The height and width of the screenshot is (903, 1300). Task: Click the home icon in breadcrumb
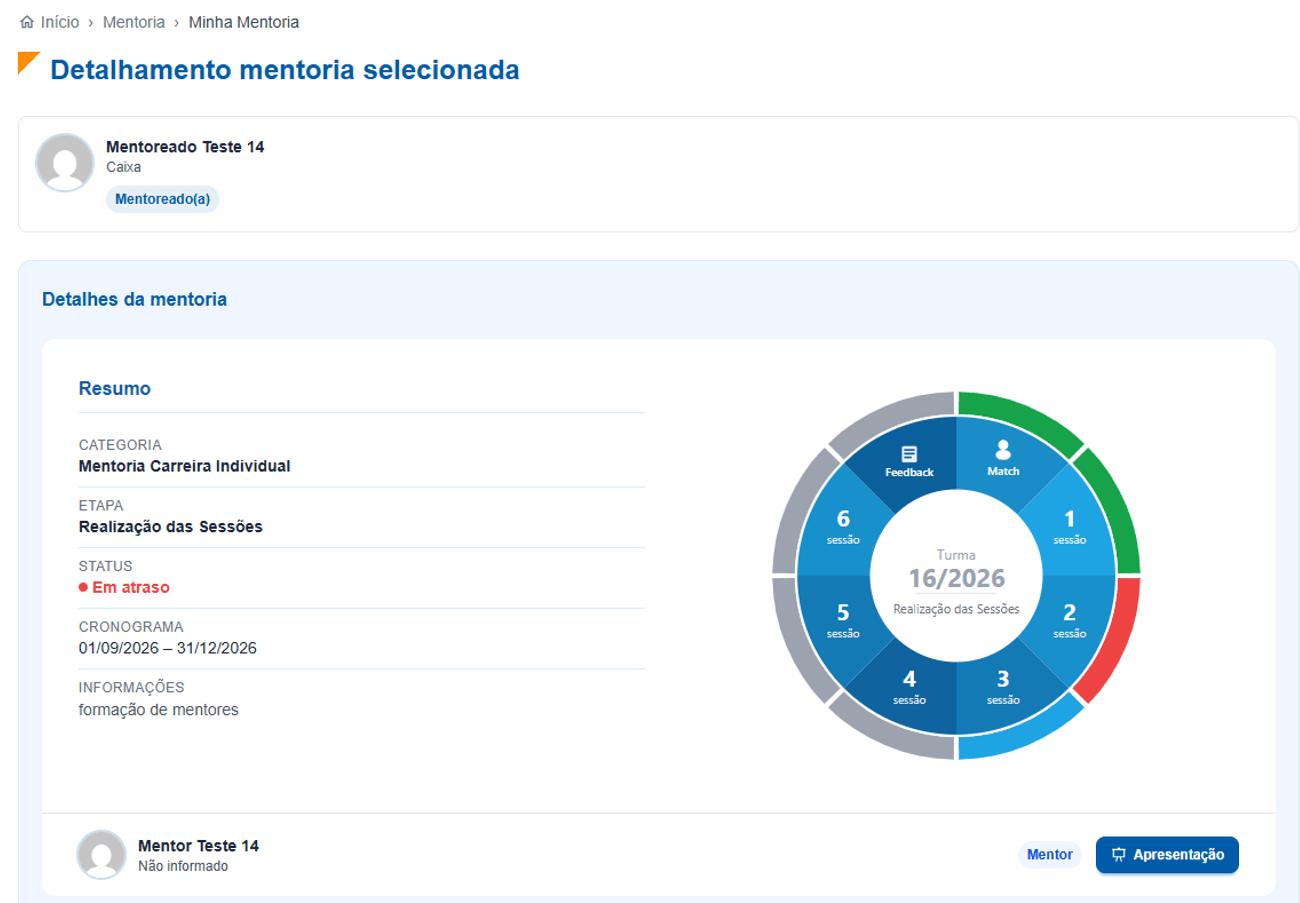click(26, 22)
